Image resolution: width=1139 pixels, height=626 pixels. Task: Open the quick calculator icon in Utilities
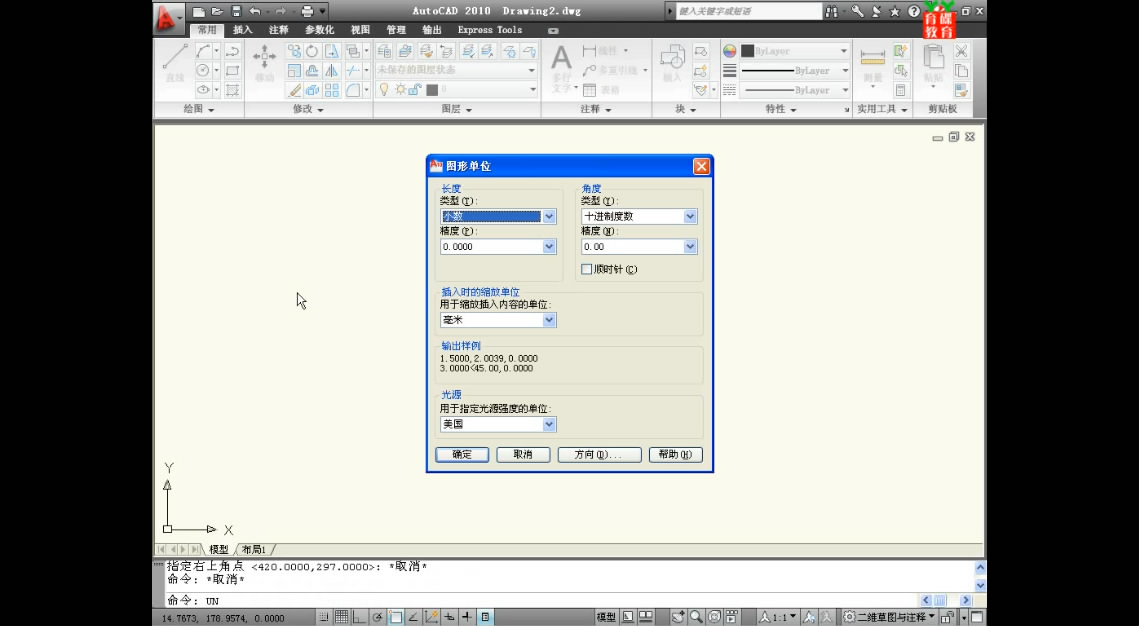pyautogui.click(x=901, y=90)
